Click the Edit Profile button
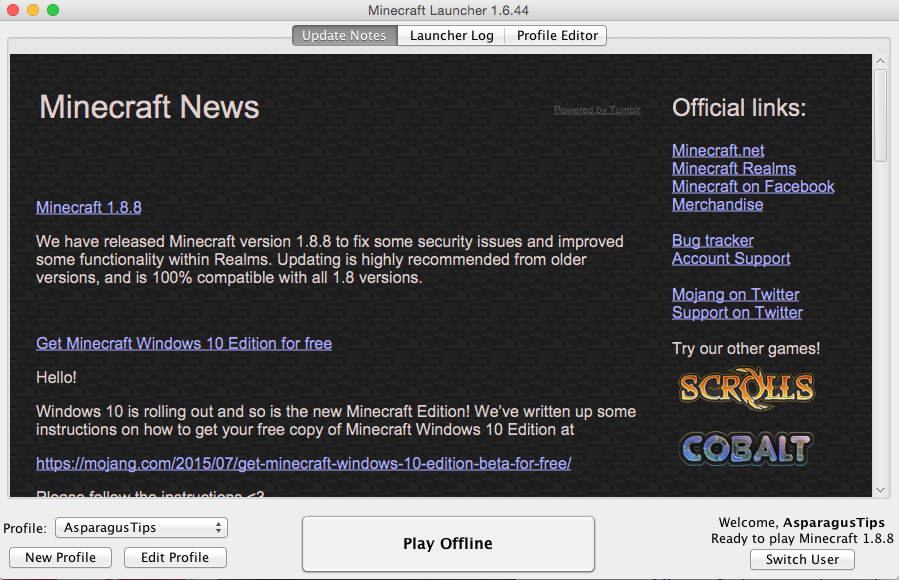 (175, 557)
